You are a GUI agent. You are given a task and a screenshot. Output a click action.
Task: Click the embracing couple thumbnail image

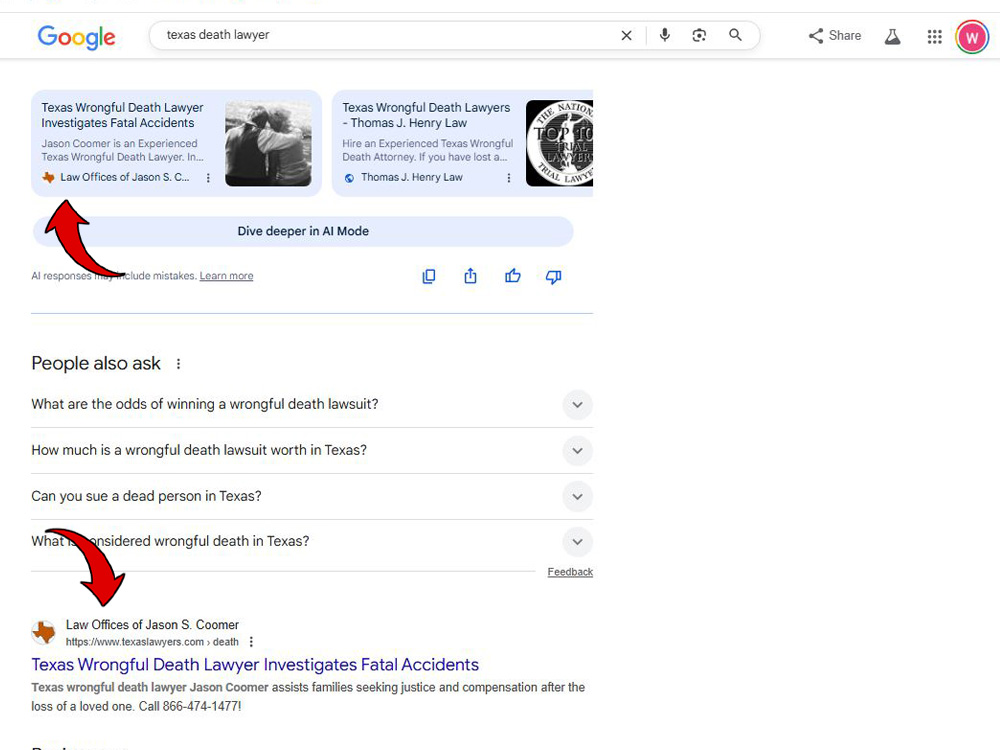point(268,143)
